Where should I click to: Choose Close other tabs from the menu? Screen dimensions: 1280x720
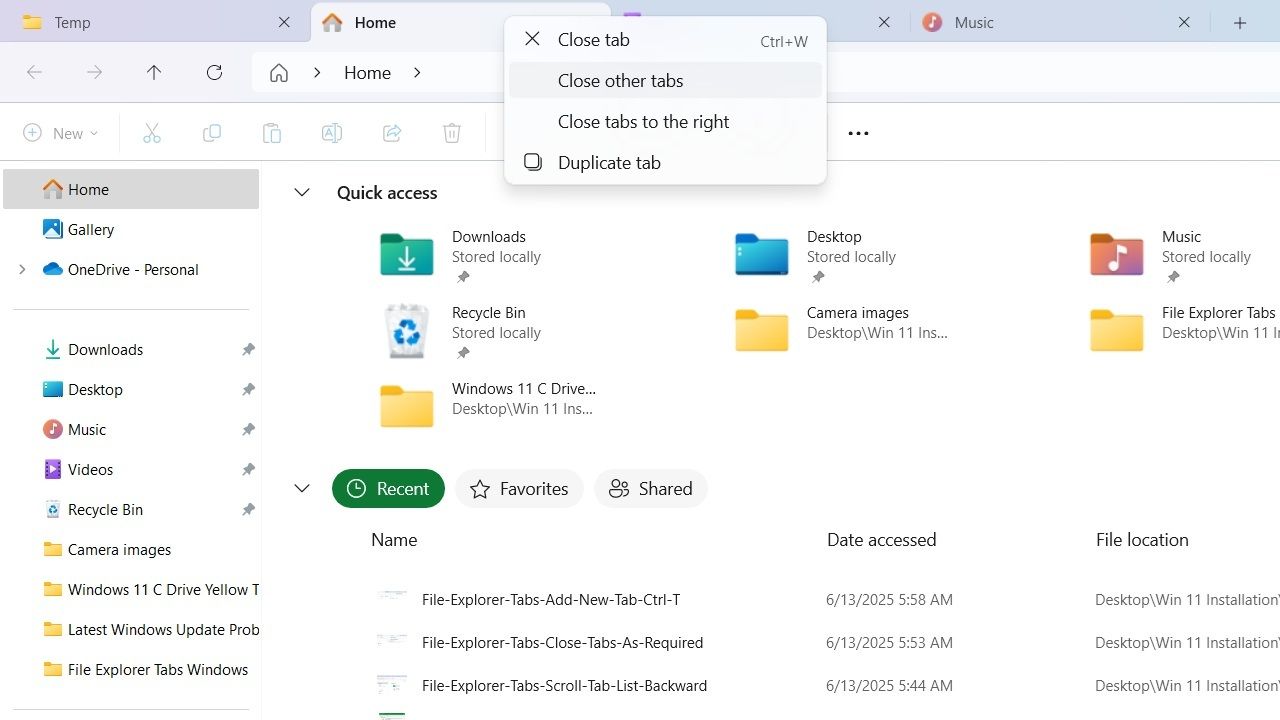point(620,80)
